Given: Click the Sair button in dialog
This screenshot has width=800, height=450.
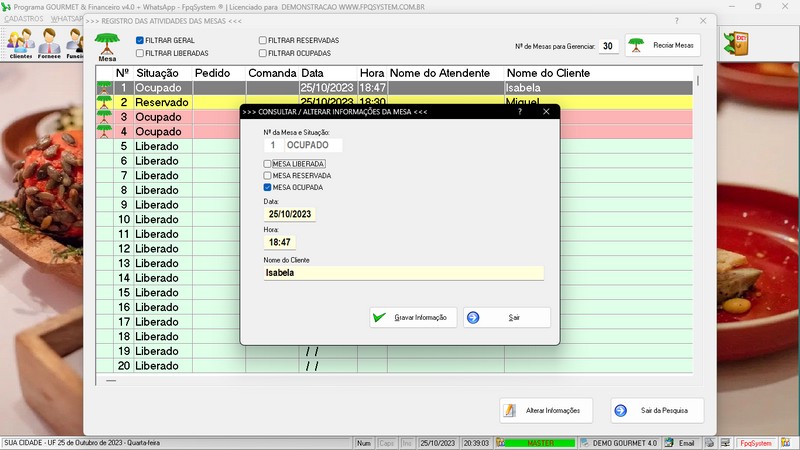Looking at the screenshot, I should 507,317.
